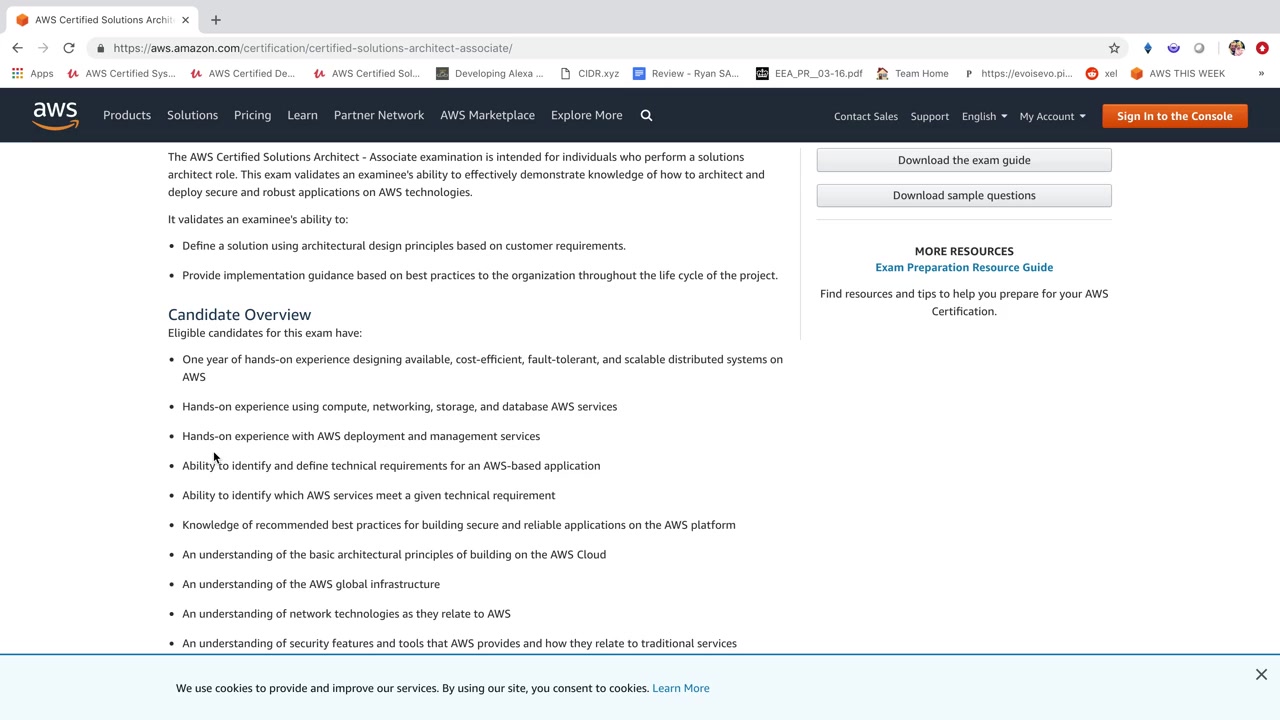Click the red circular icon beside the avatar
The width and height of the screenshot is (1280, 720).
click(x=1262, y=48)
